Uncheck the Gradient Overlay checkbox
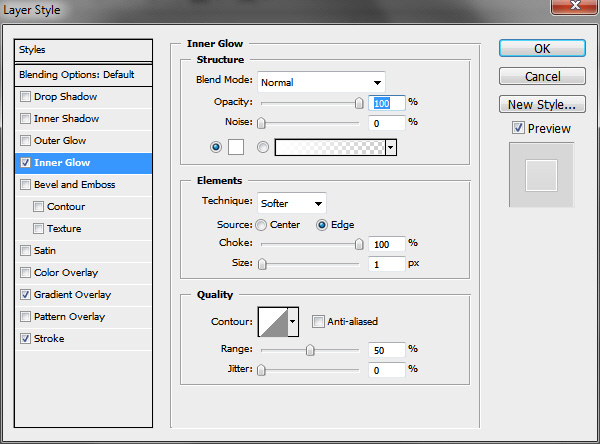Image resolution: width=600 pixels, height=444 pixels. [x=25, y=295]
